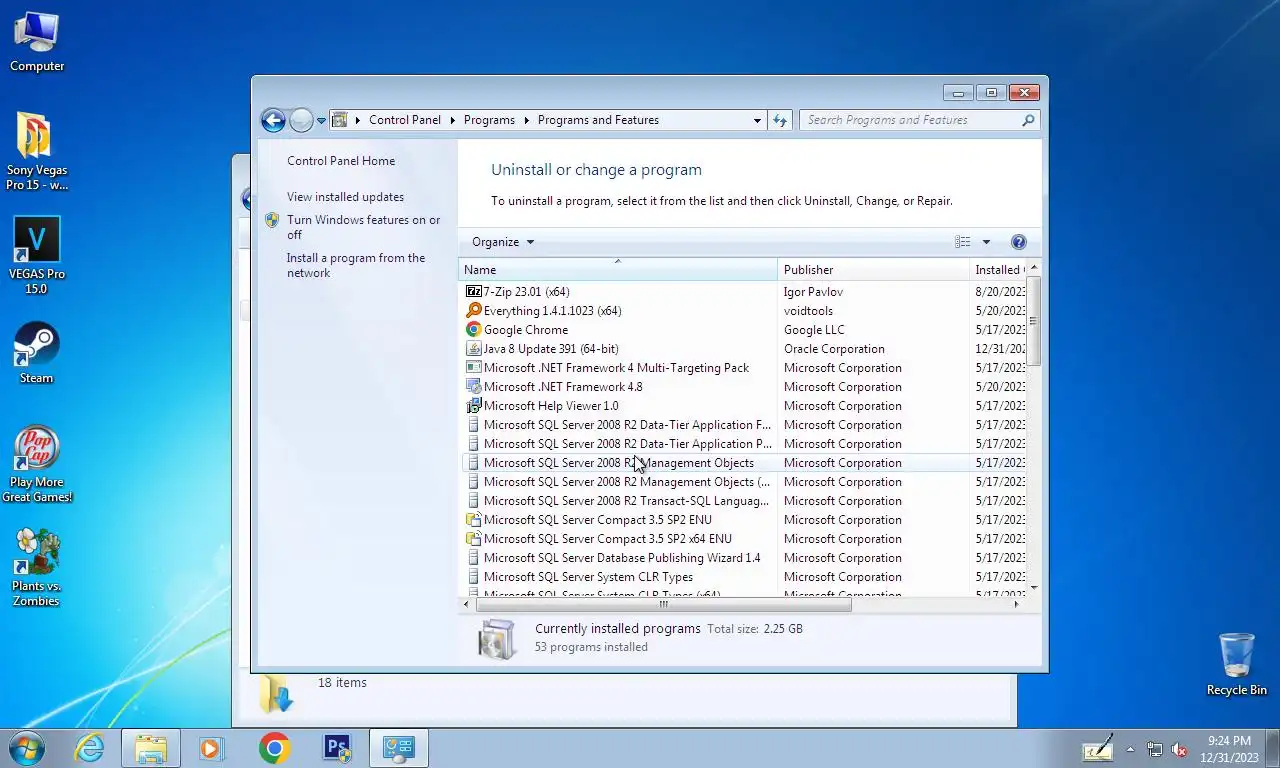Select the Control Panel taskbar button
The width and height of the screenshot is (1280, 768).
[399, 747]
